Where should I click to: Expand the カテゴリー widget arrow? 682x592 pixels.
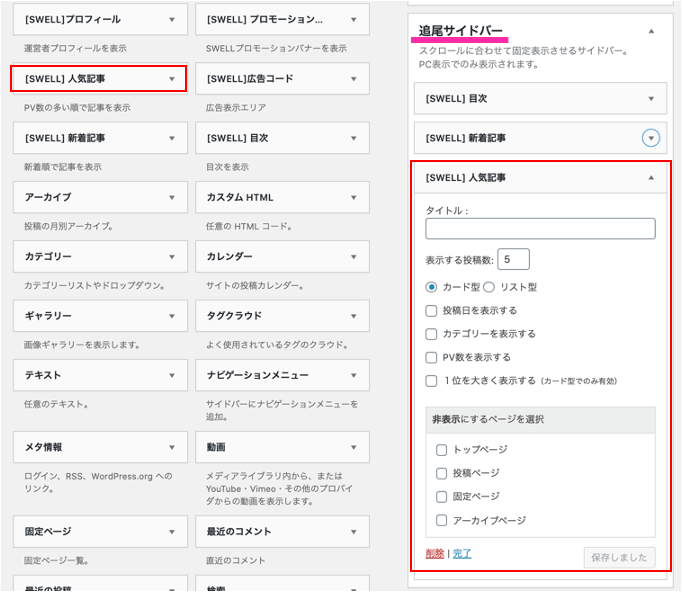click(172, 257)
